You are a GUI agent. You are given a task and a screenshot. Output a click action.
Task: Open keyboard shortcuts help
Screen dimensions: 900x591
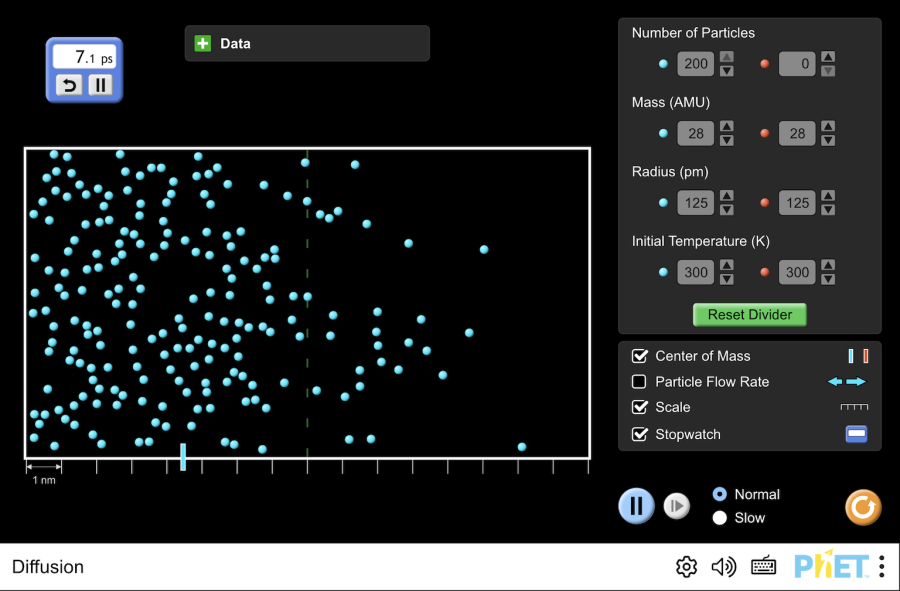764,567
